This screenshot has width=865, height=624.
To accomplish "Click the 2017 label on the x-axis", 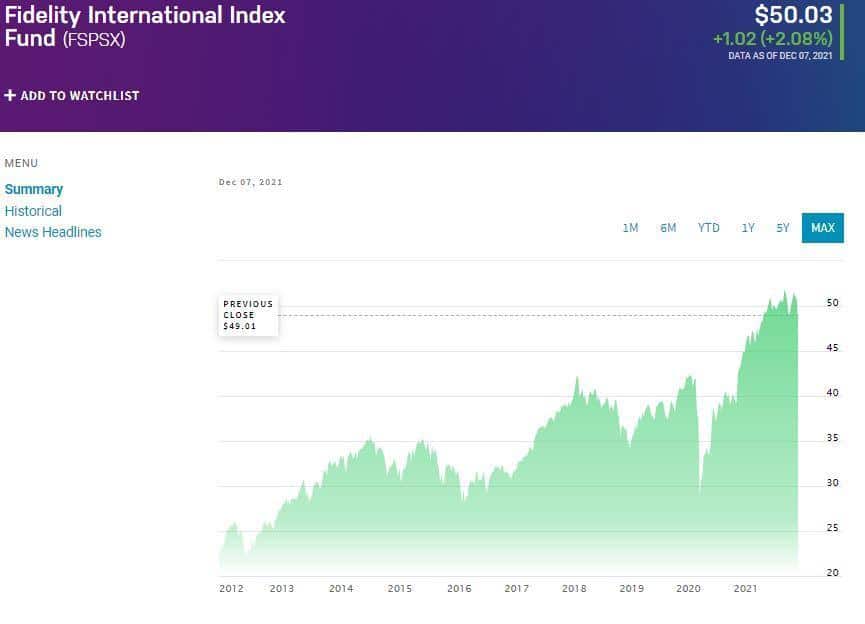I will pyautogui.click(x=516, y=589).
